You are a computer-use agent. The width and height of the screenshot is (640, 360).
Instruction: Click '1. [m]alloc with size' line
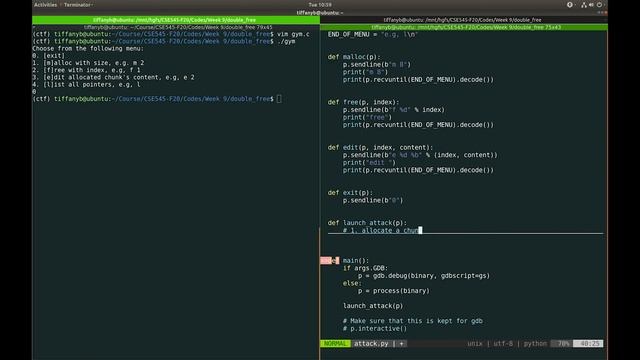88,63
